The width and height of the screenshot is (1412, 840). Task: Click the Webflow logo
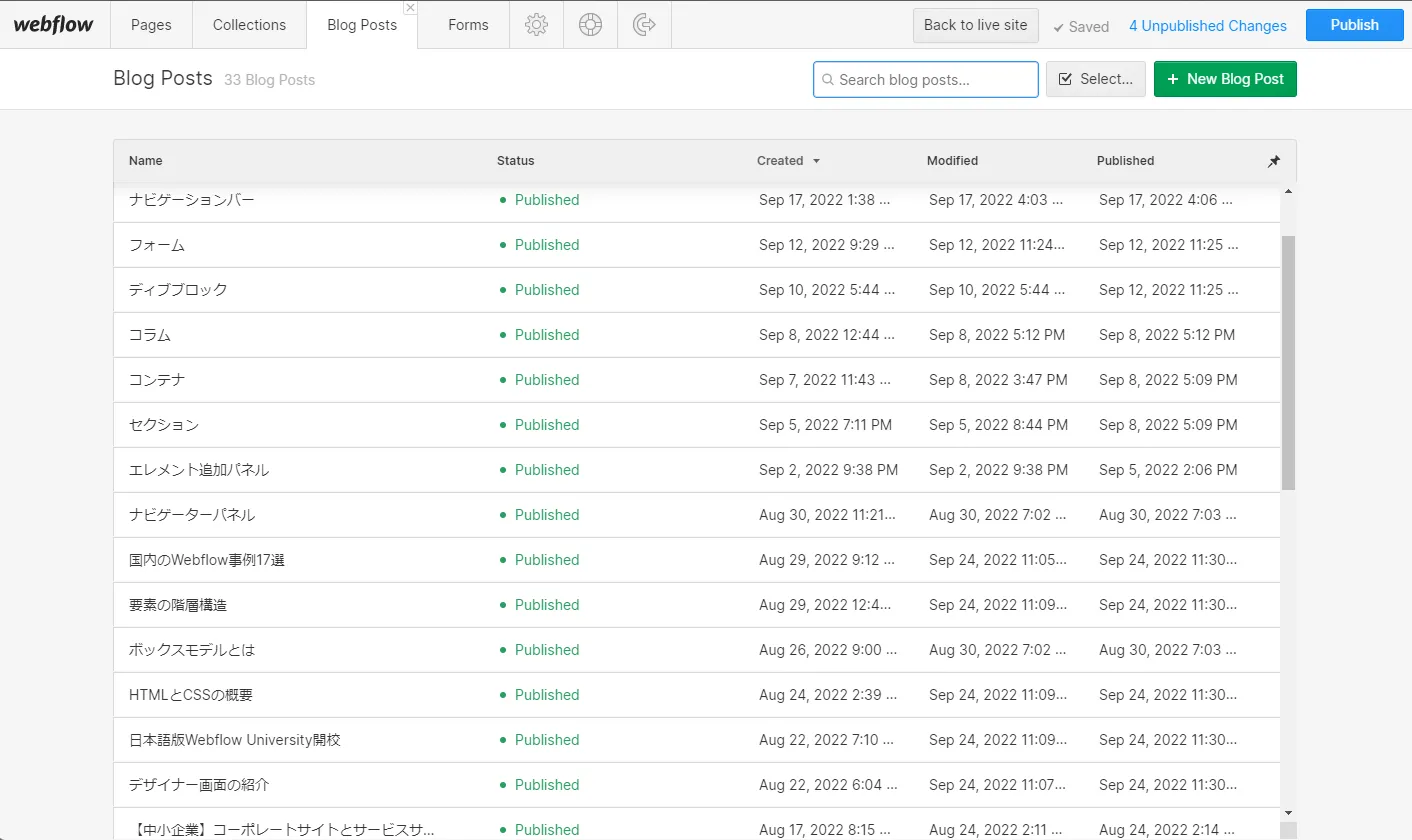coord(53,25)
